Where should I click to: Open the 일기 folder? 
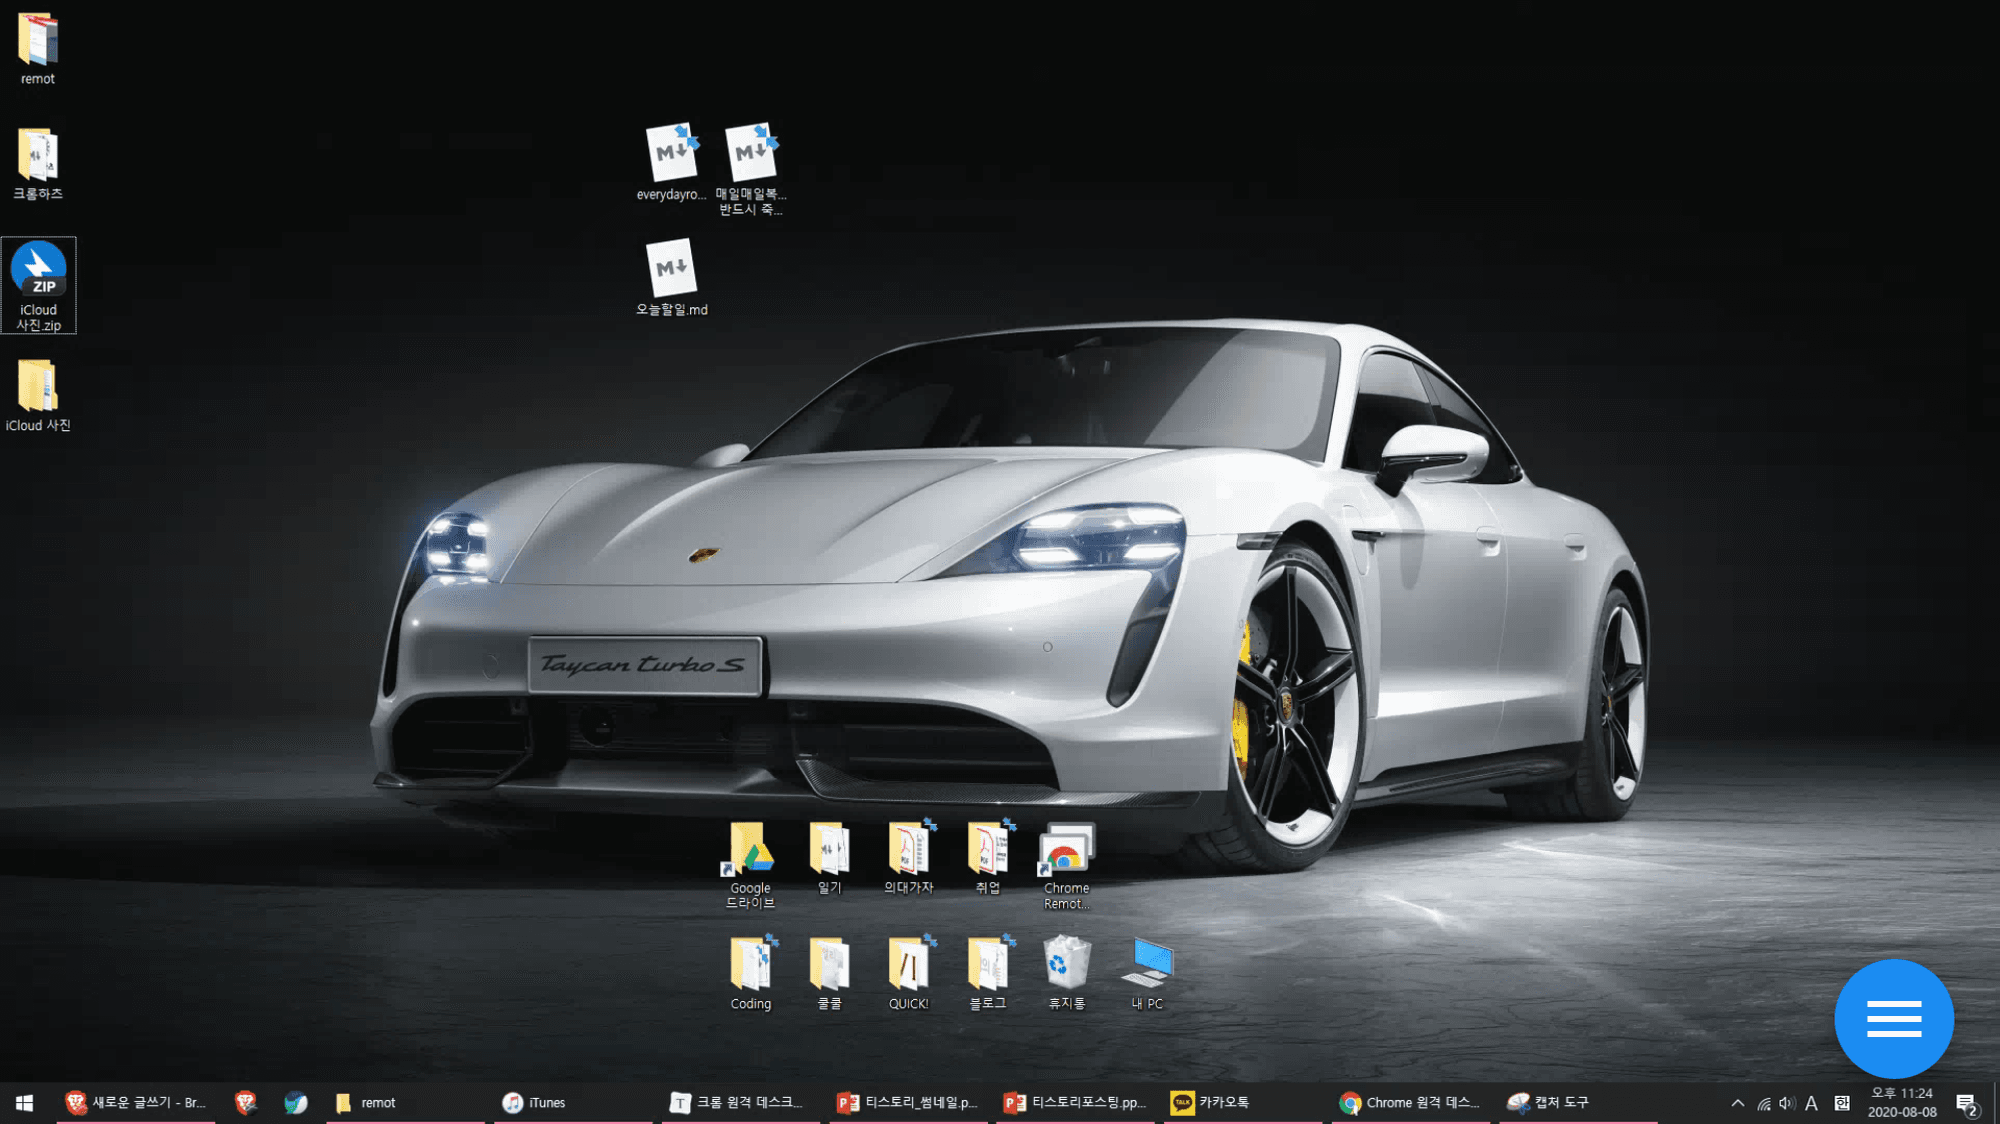(x=829, y=858)
